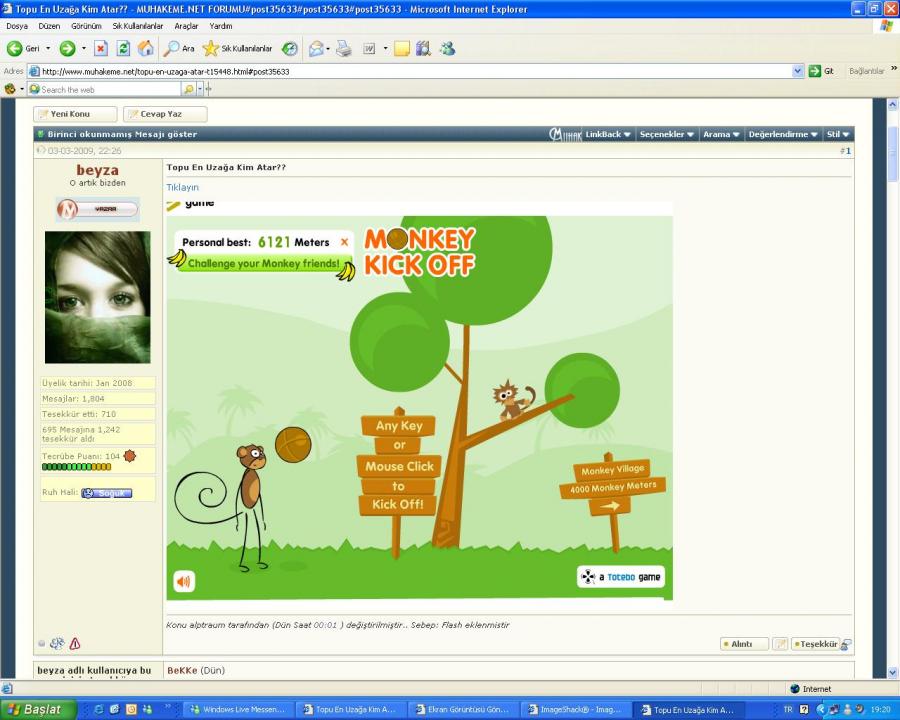Click the Challenge your Monkey friends banner
The image size is (900, 720).
click(x=263, y=264)
